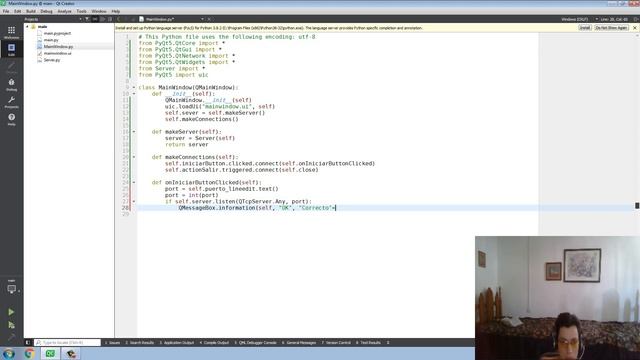Click Install for Python language server
The image size is (640, 360).
pyautogui.click(x=584, y=28)
